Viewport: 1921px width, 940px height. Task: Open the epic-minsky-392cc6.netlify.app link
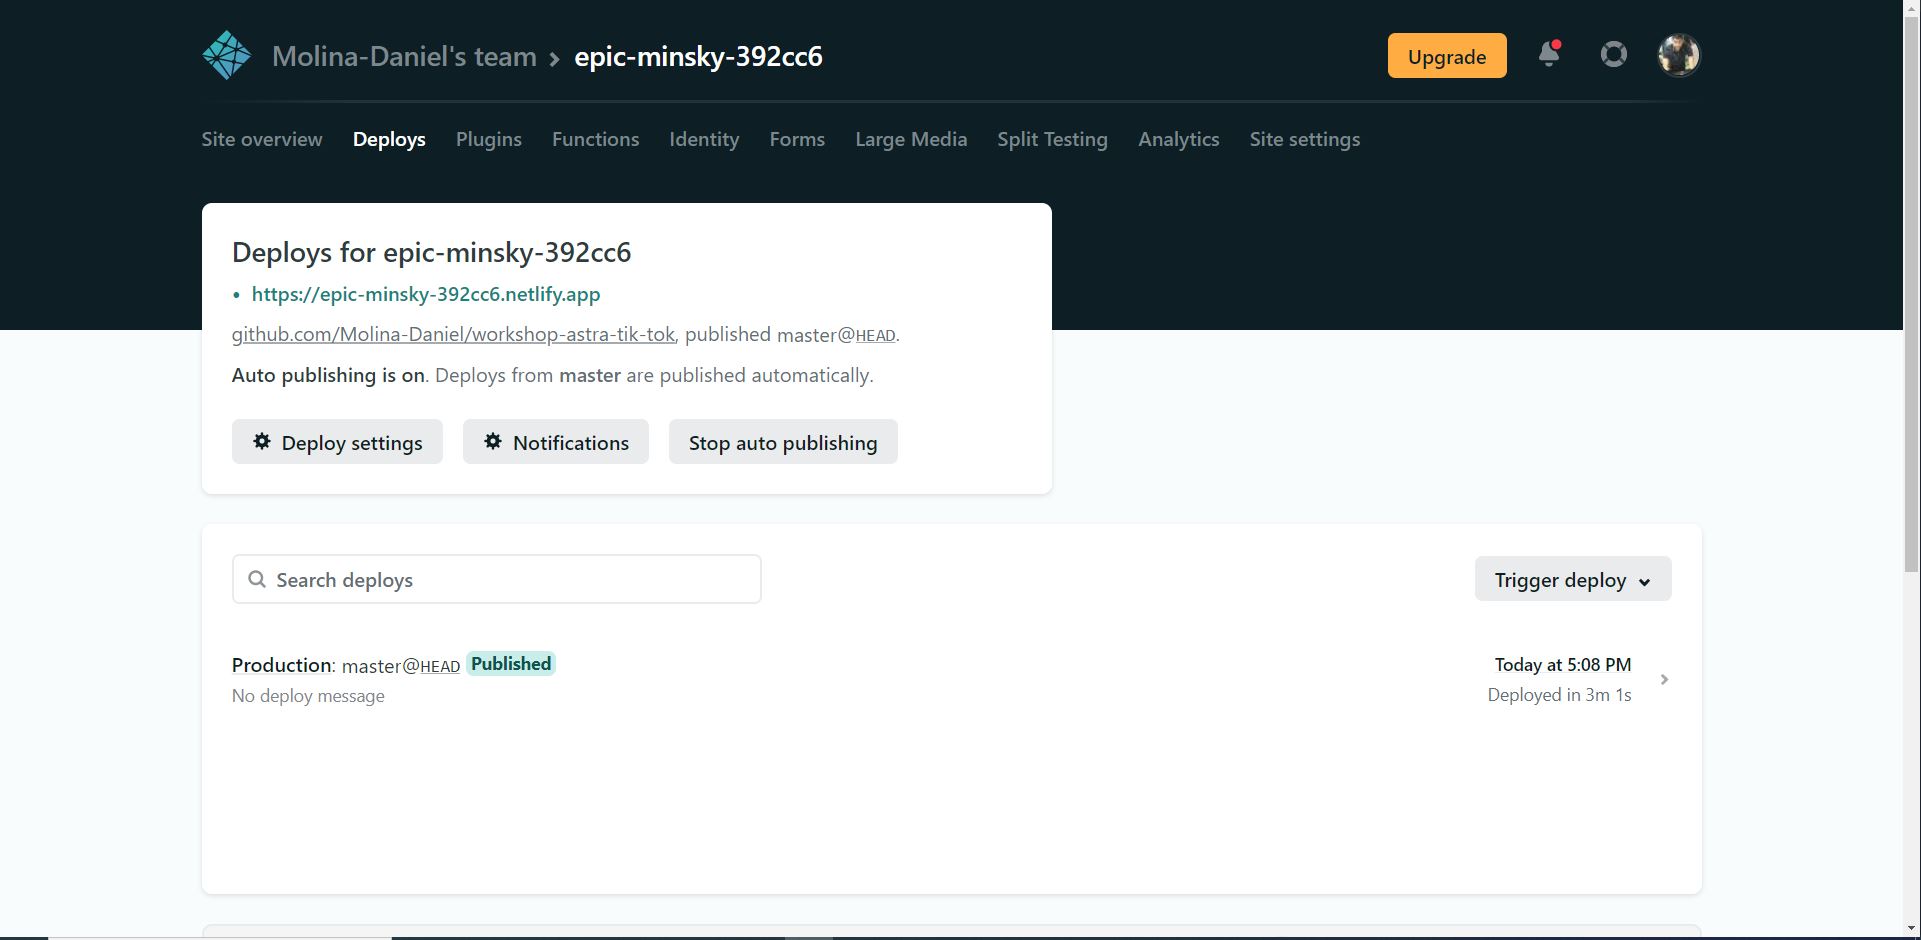tap(426, 294)
